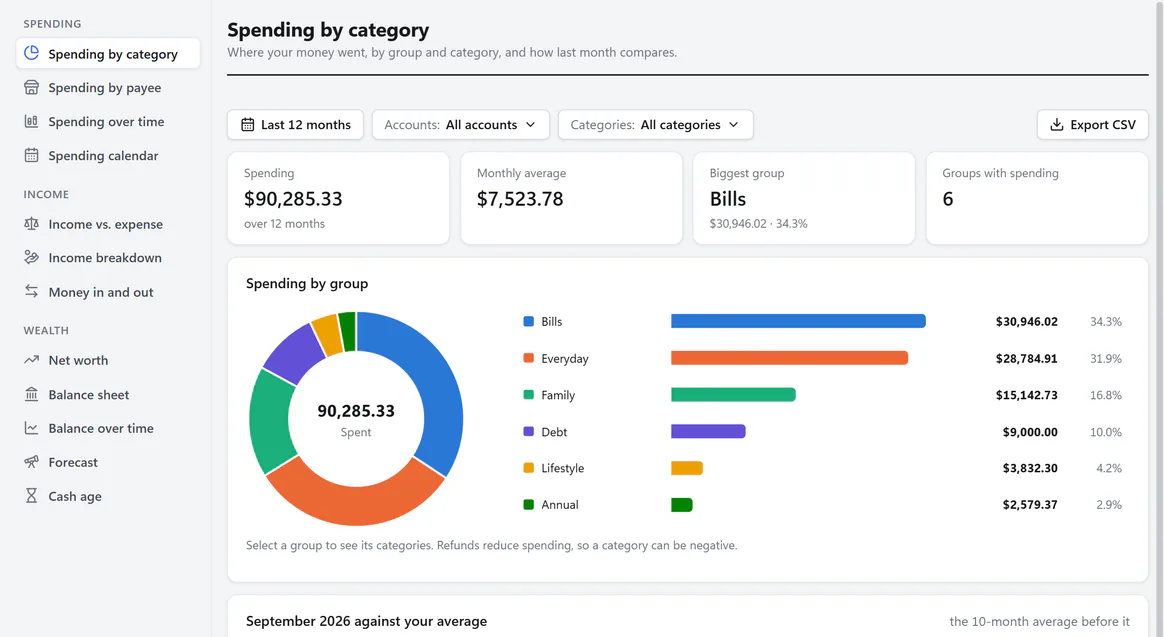Click the purple Debt horizontal bar
This screenshot has width=1164, height=637.
tap(708, 431)
